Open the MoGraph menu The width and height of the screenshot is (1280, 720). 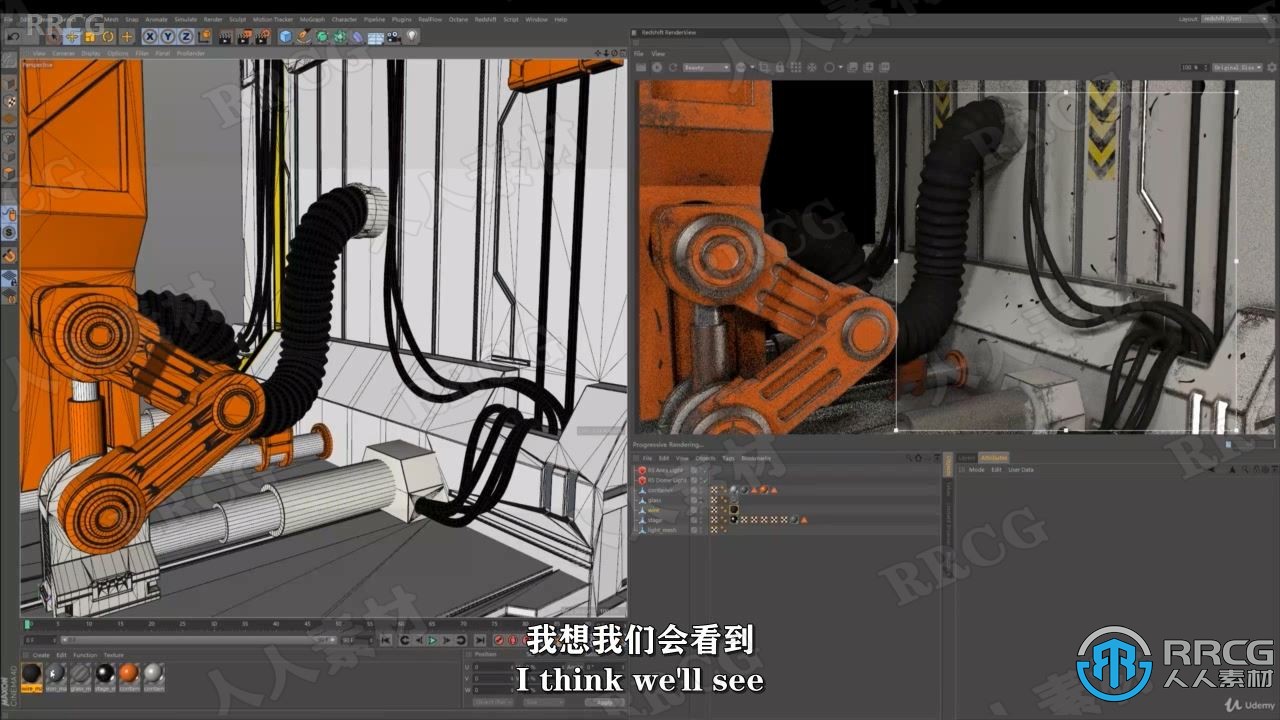click(312, 19)
